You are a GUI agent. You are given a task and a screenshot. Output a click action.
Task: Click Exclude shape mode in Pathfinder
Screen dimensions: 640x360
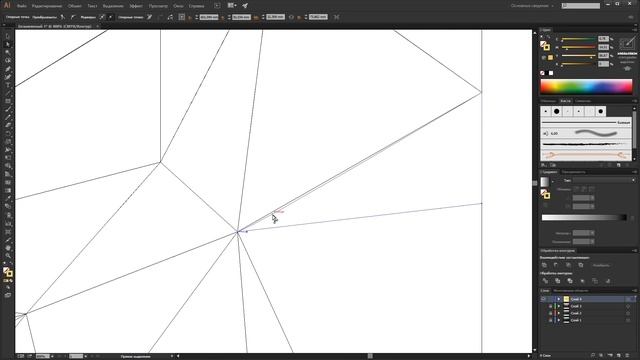[580, 265]
